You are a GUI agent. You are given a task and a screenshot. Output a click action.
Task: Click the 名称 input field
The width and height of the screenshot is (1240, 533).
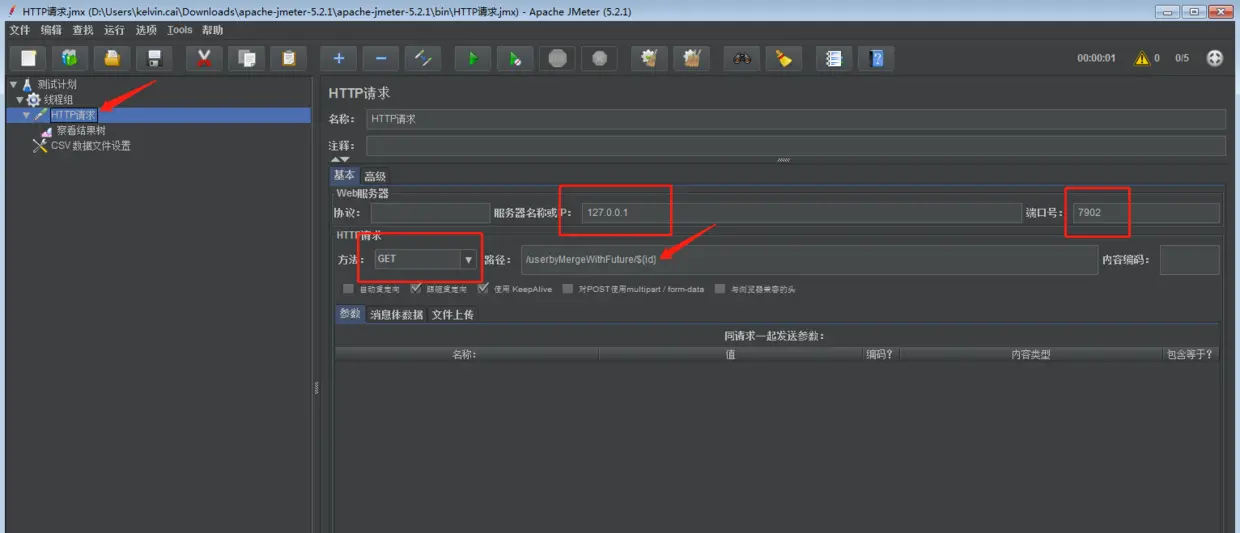(x=796, y=119)
